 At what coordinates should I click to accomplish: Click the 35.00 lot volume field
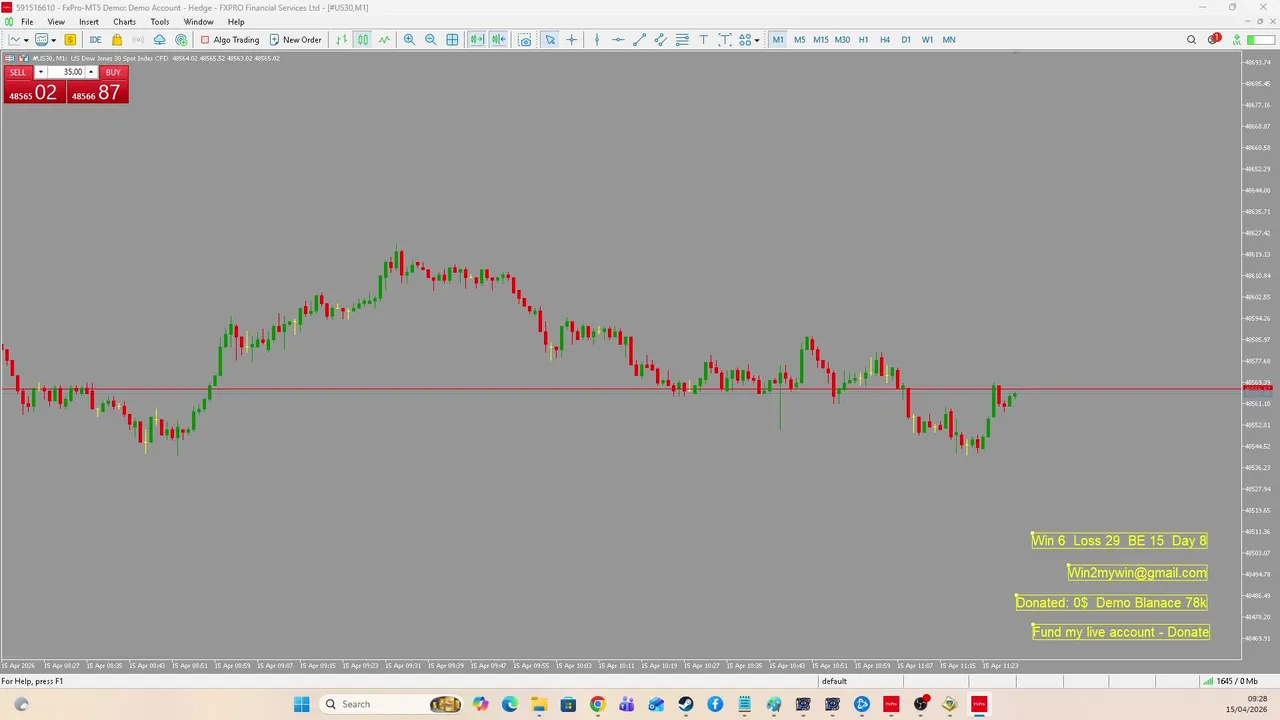(65, 72)
